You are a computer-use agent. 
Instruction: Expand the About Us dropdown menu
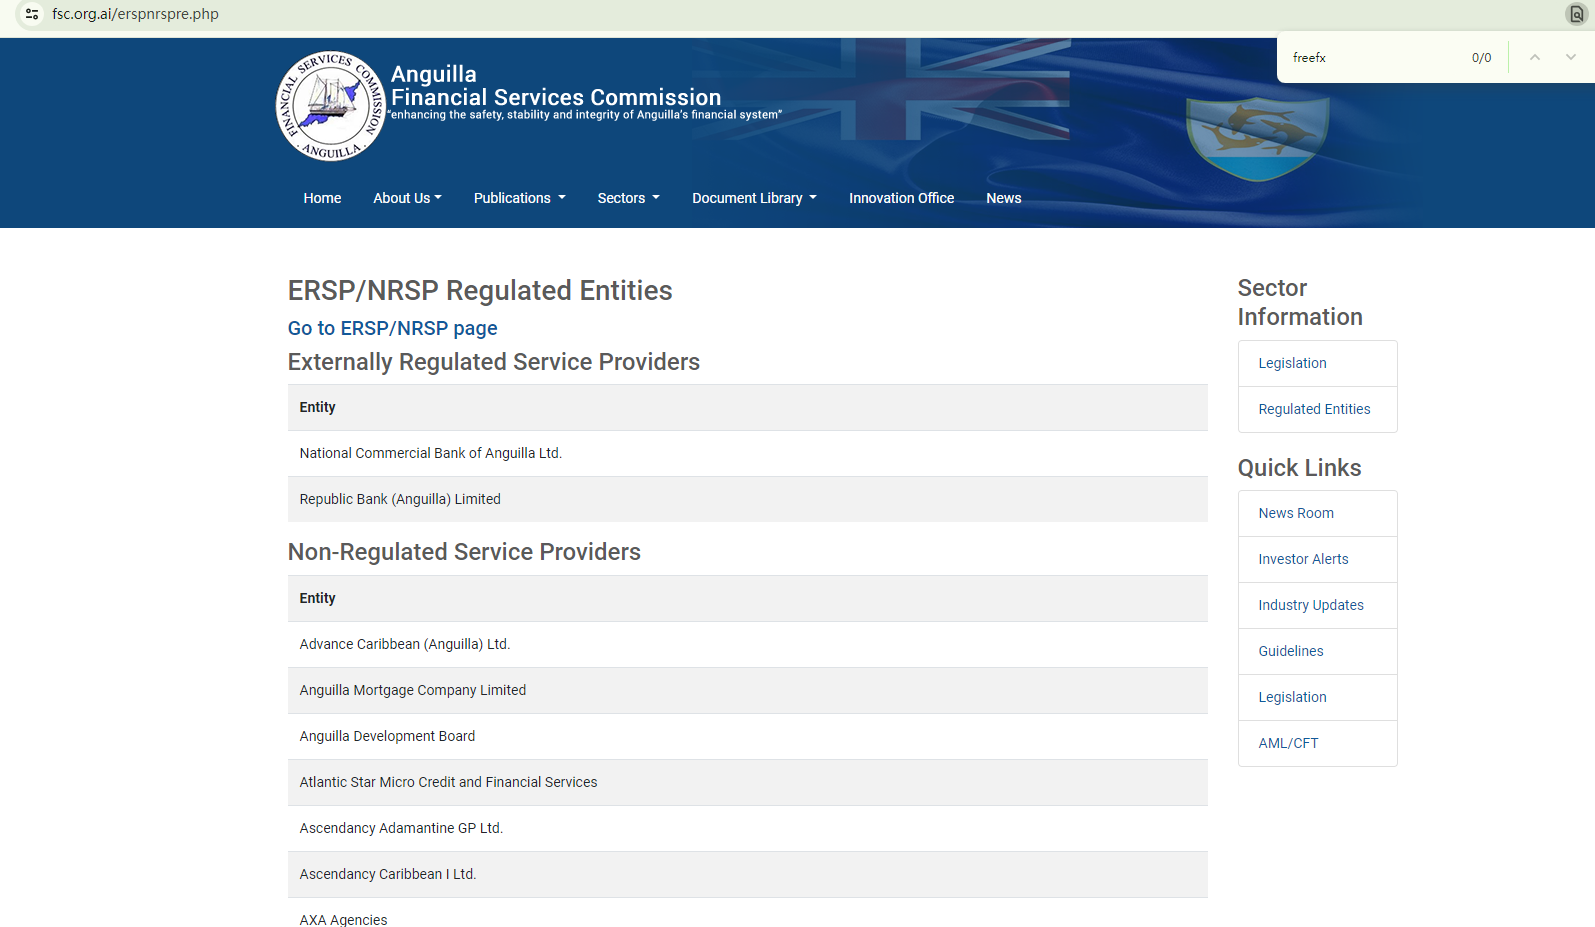click(407, 198)
